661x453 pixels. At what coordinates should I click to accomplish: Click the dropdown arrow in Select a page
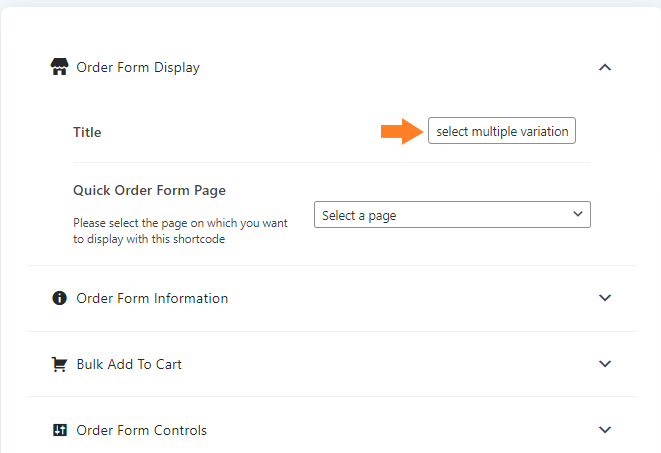[578, 214]
